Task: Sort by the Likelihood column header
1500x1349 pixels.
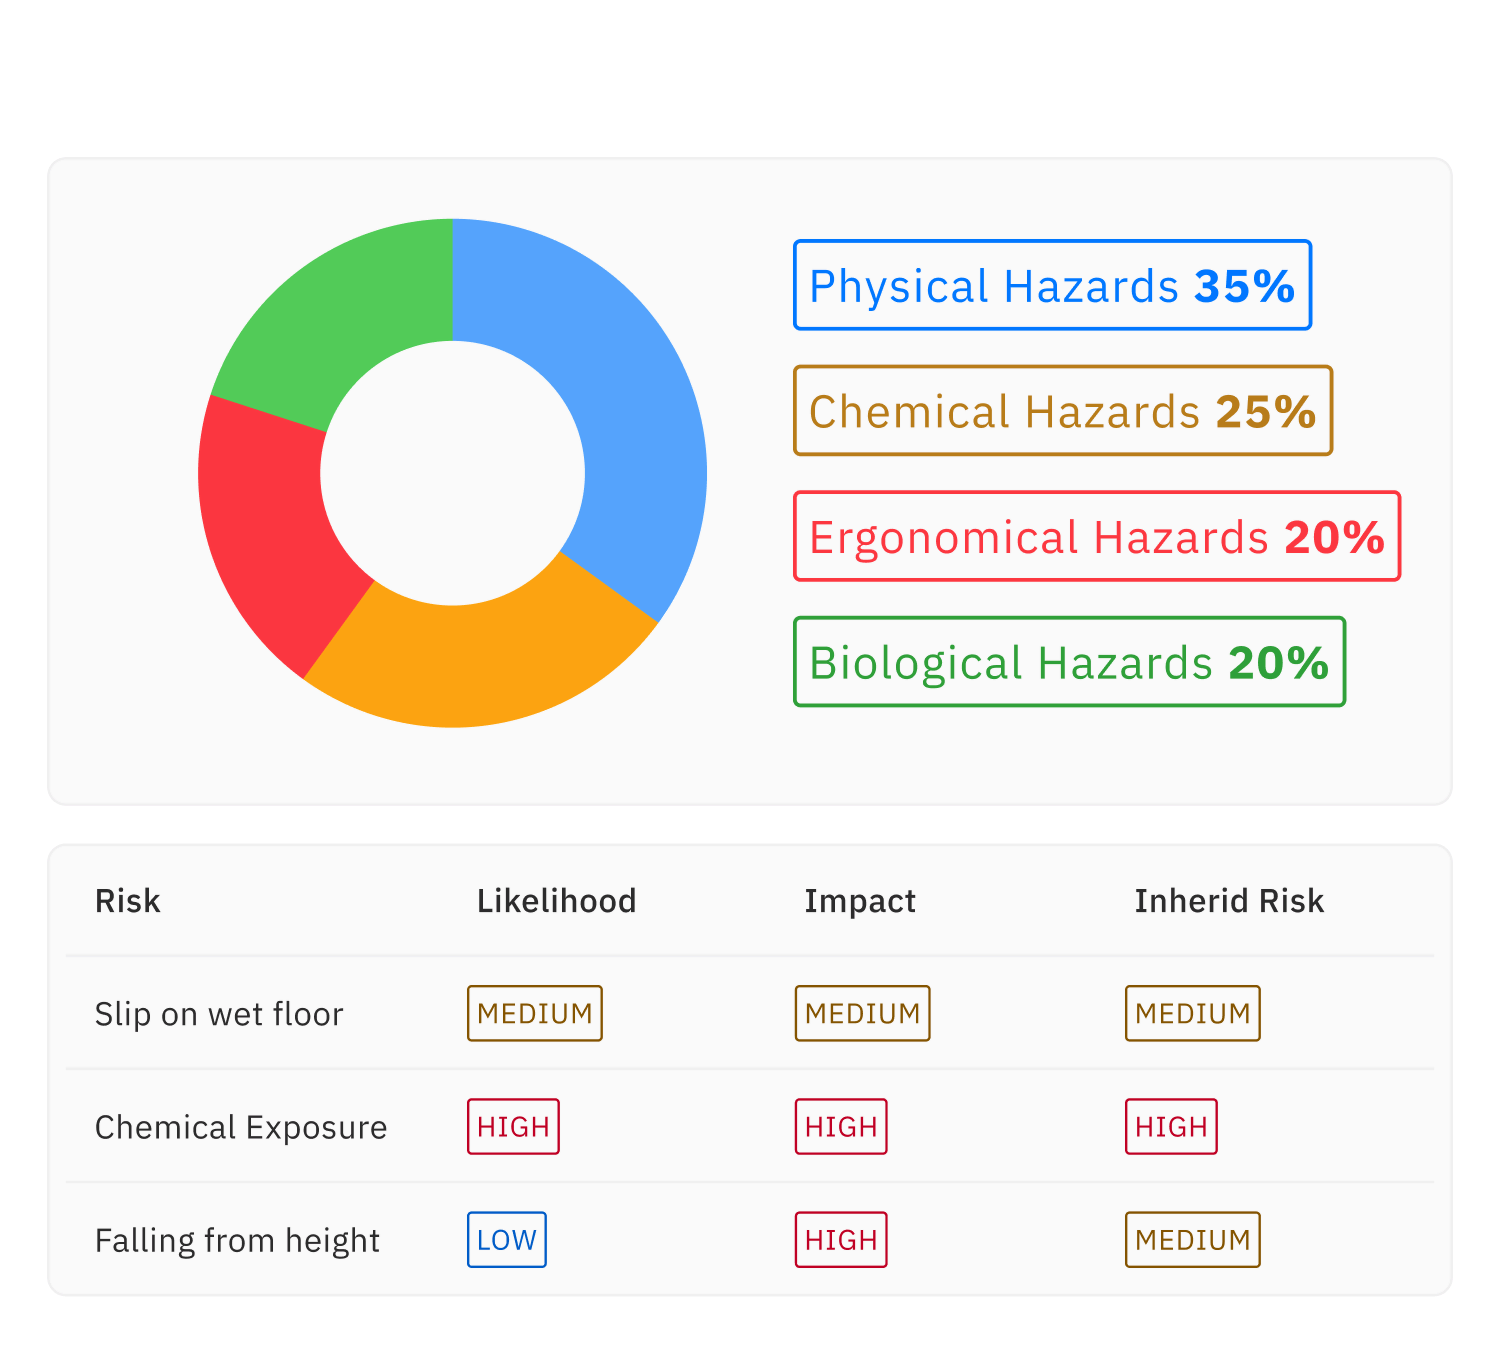Action: click(x=556, y=901)
